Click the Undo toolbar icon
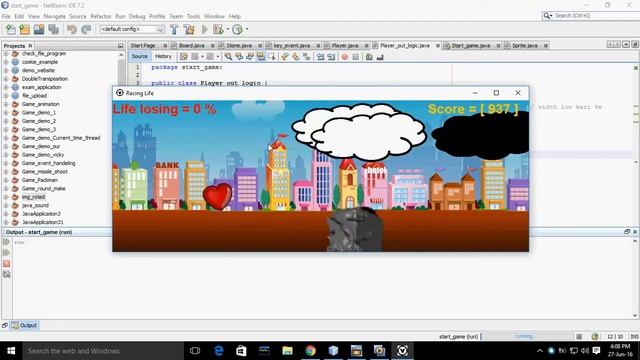 [72, 29]
